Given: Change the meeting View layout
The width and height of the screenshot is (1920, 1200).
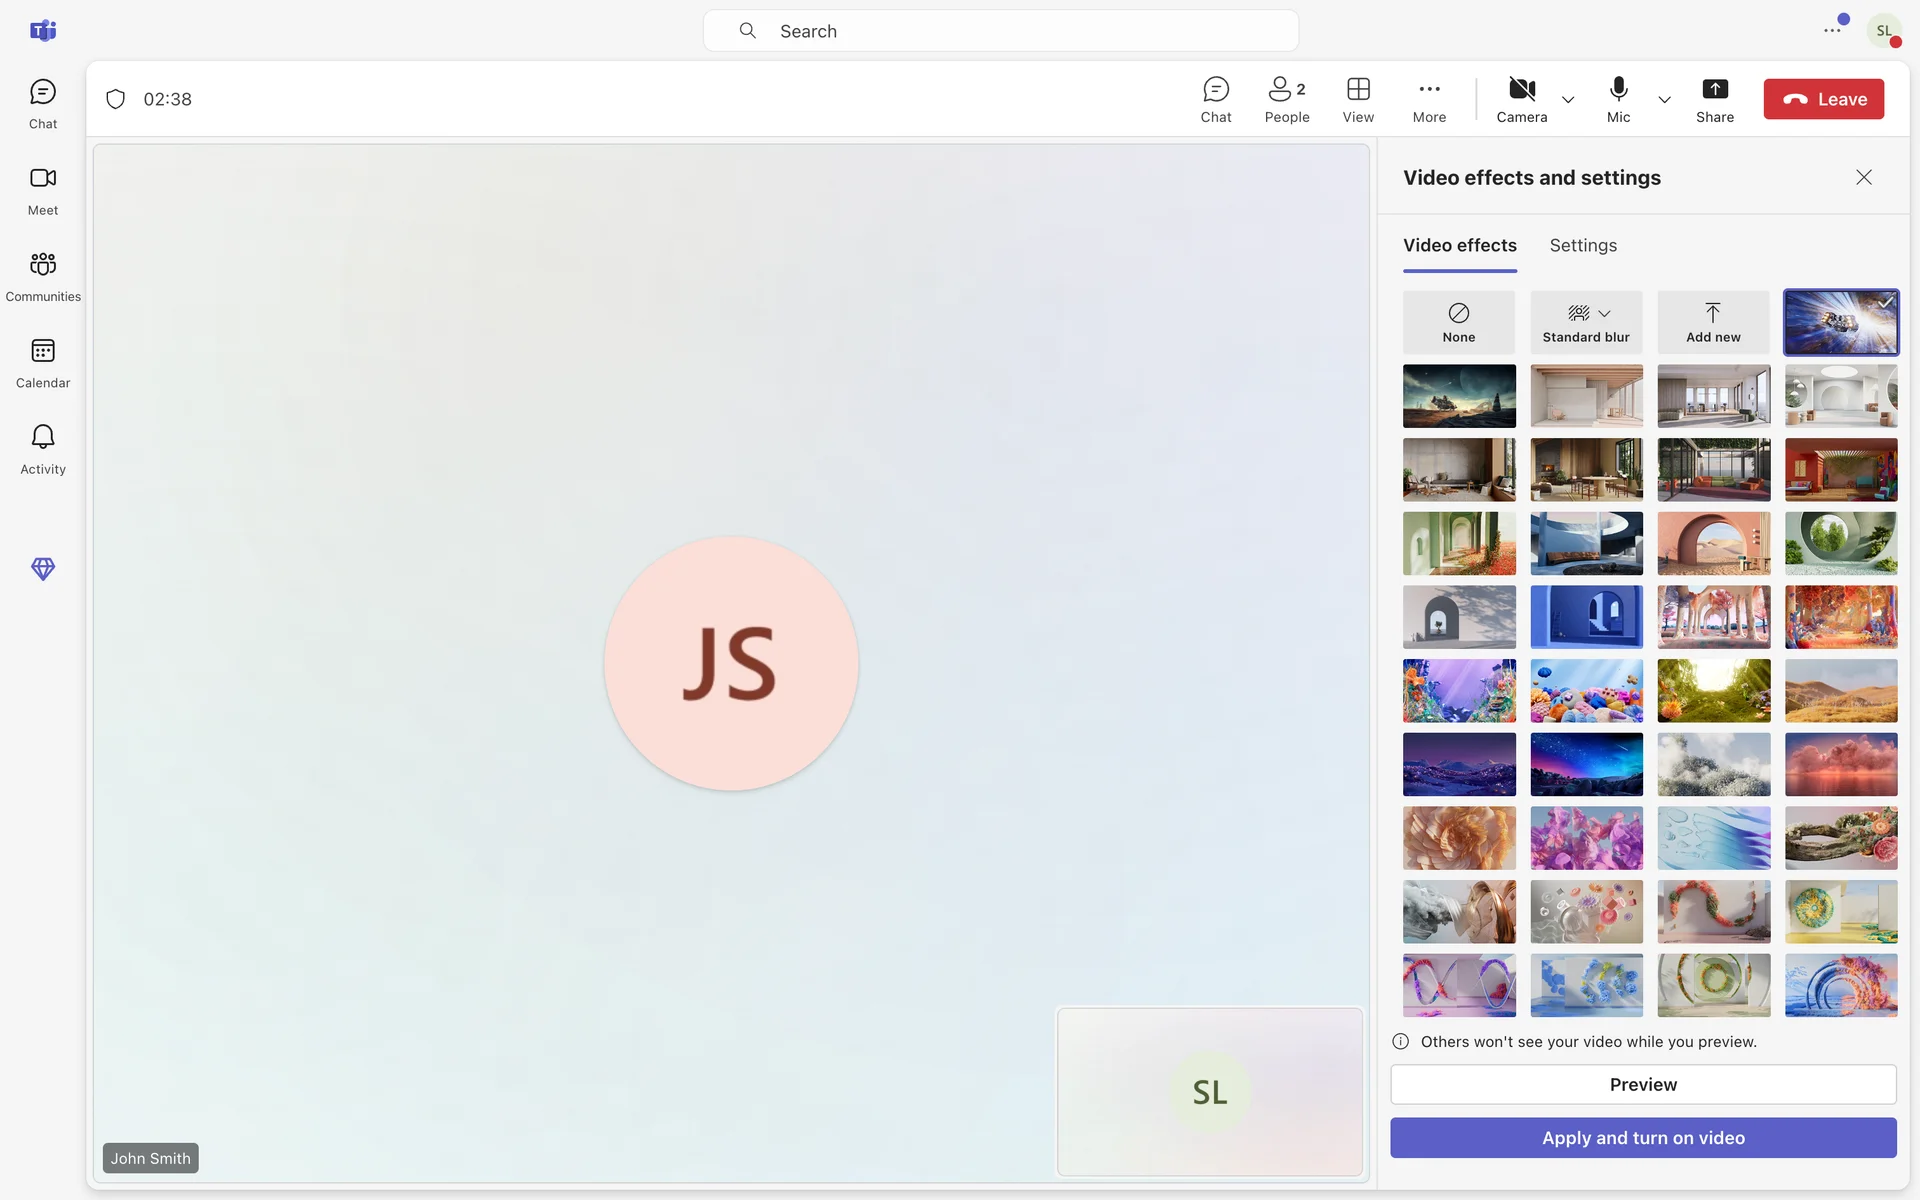Looking at the screenshot, I should tap(1357, 100).
